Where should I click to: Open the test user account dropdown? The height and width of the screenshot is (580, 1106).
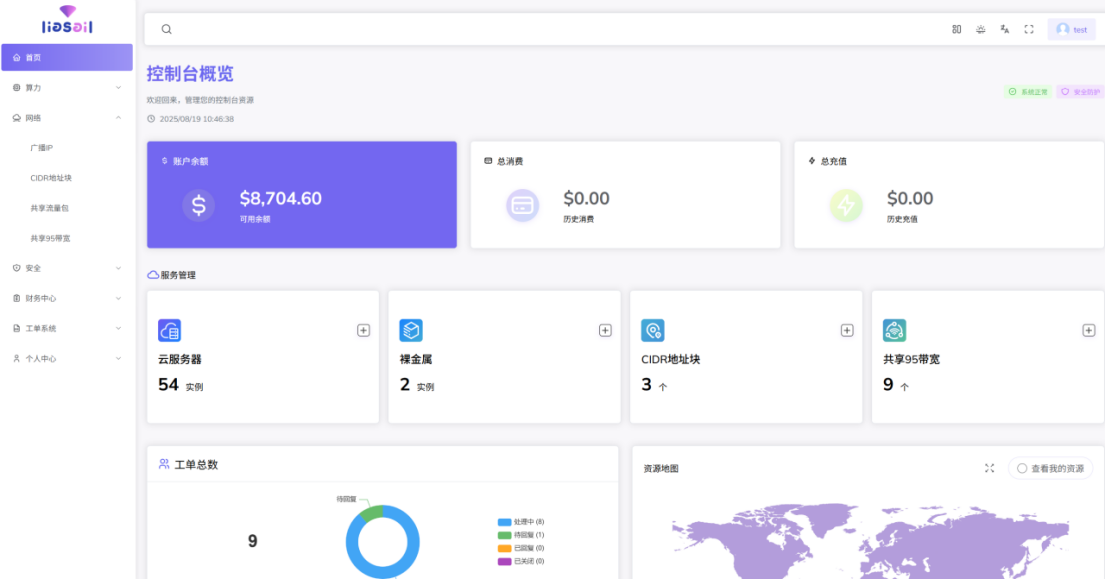(1071, 30)
